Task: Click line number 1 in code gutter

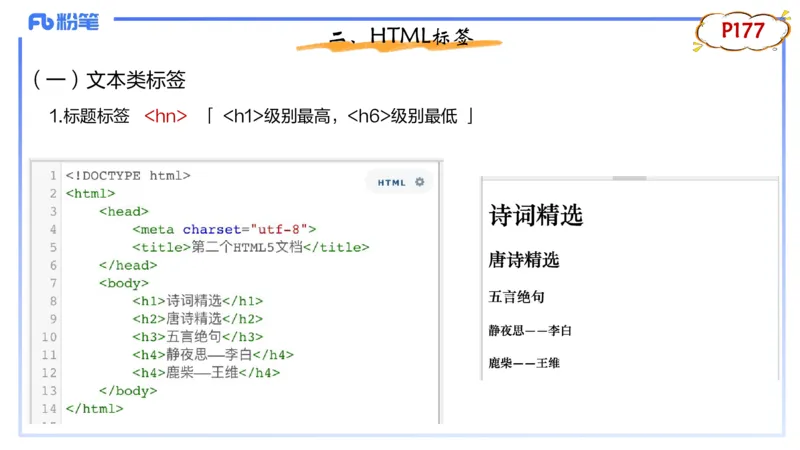Action: tap(53, 175)
